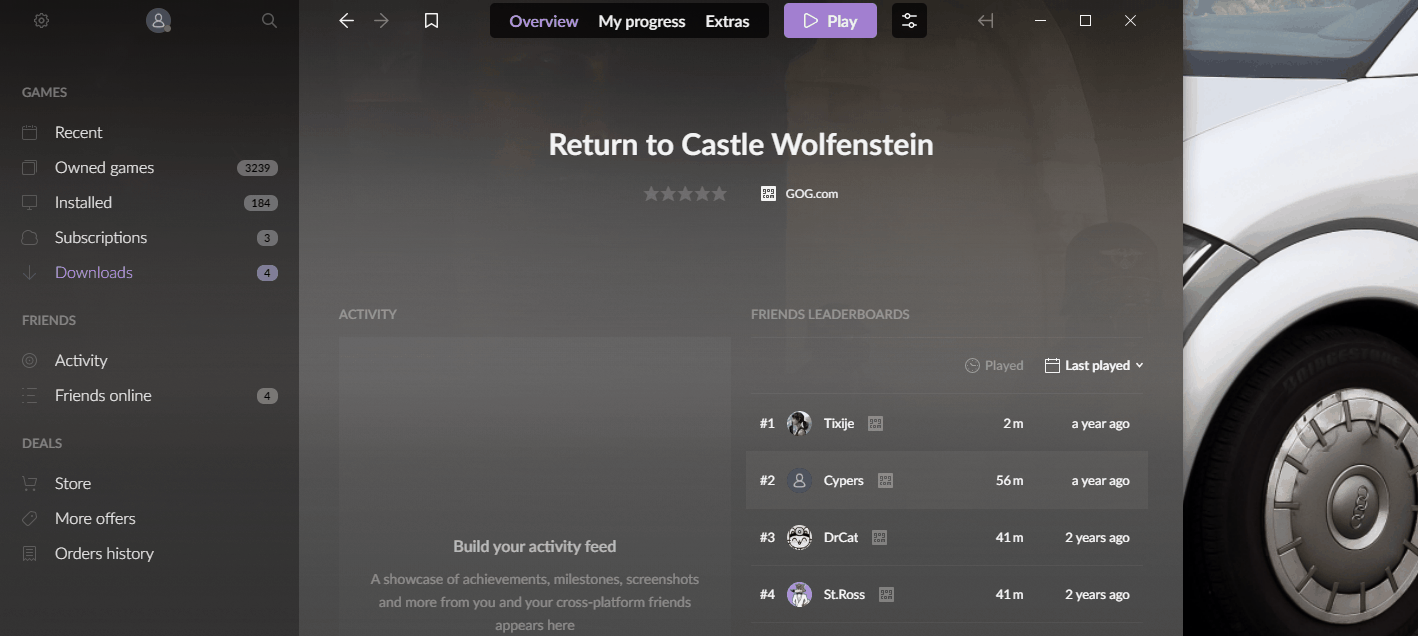Click the GOG badge next to DrCat
The height and width of the screenshot is (636, 1418).
(879, 537)
